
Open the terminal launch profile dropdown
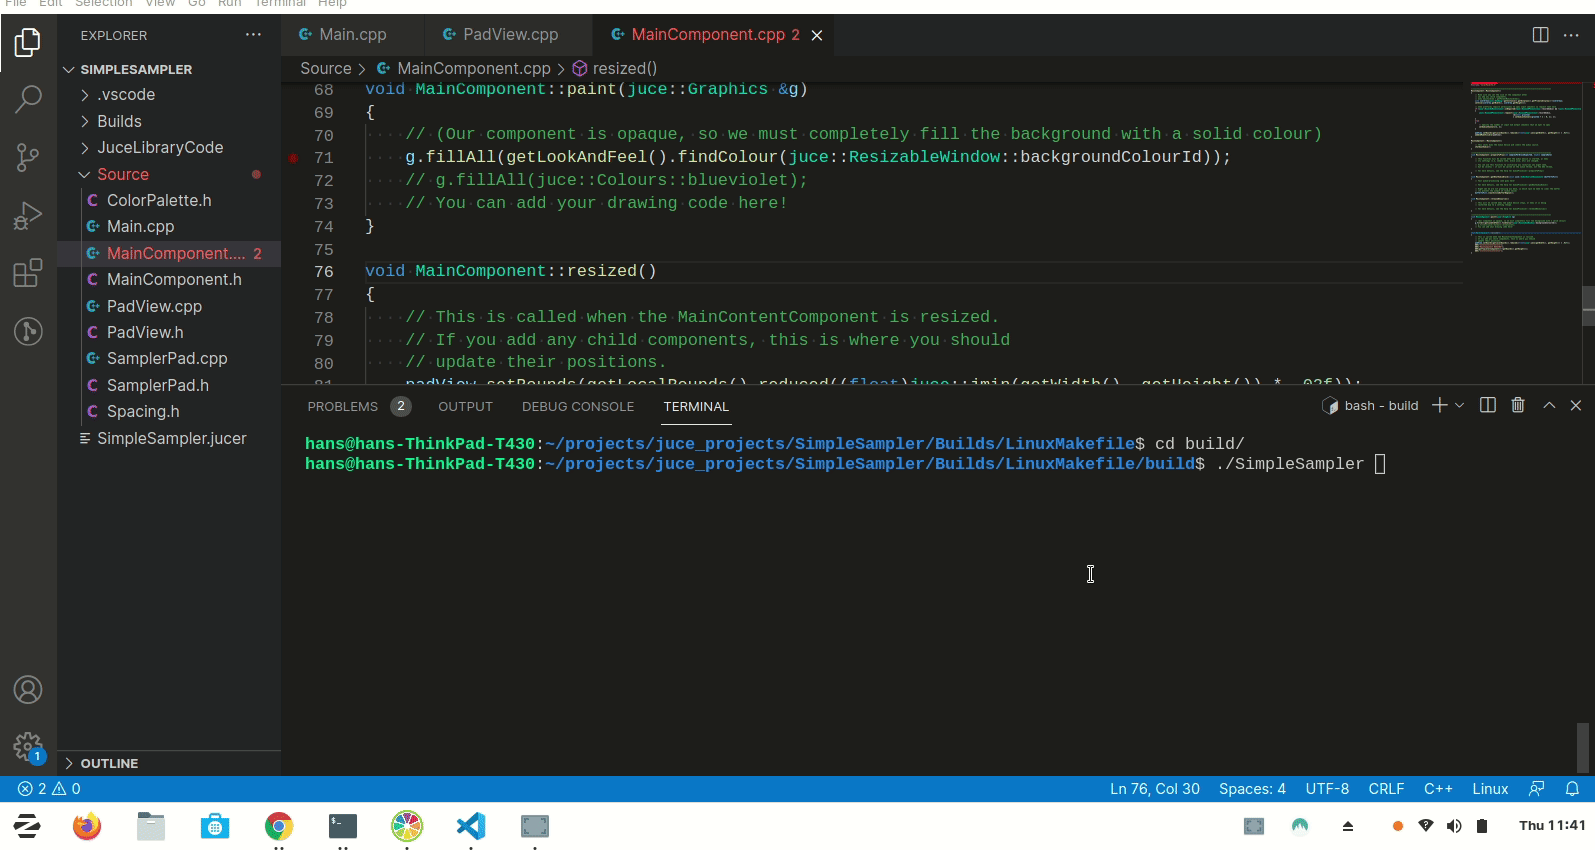[x=1459, y=405]
